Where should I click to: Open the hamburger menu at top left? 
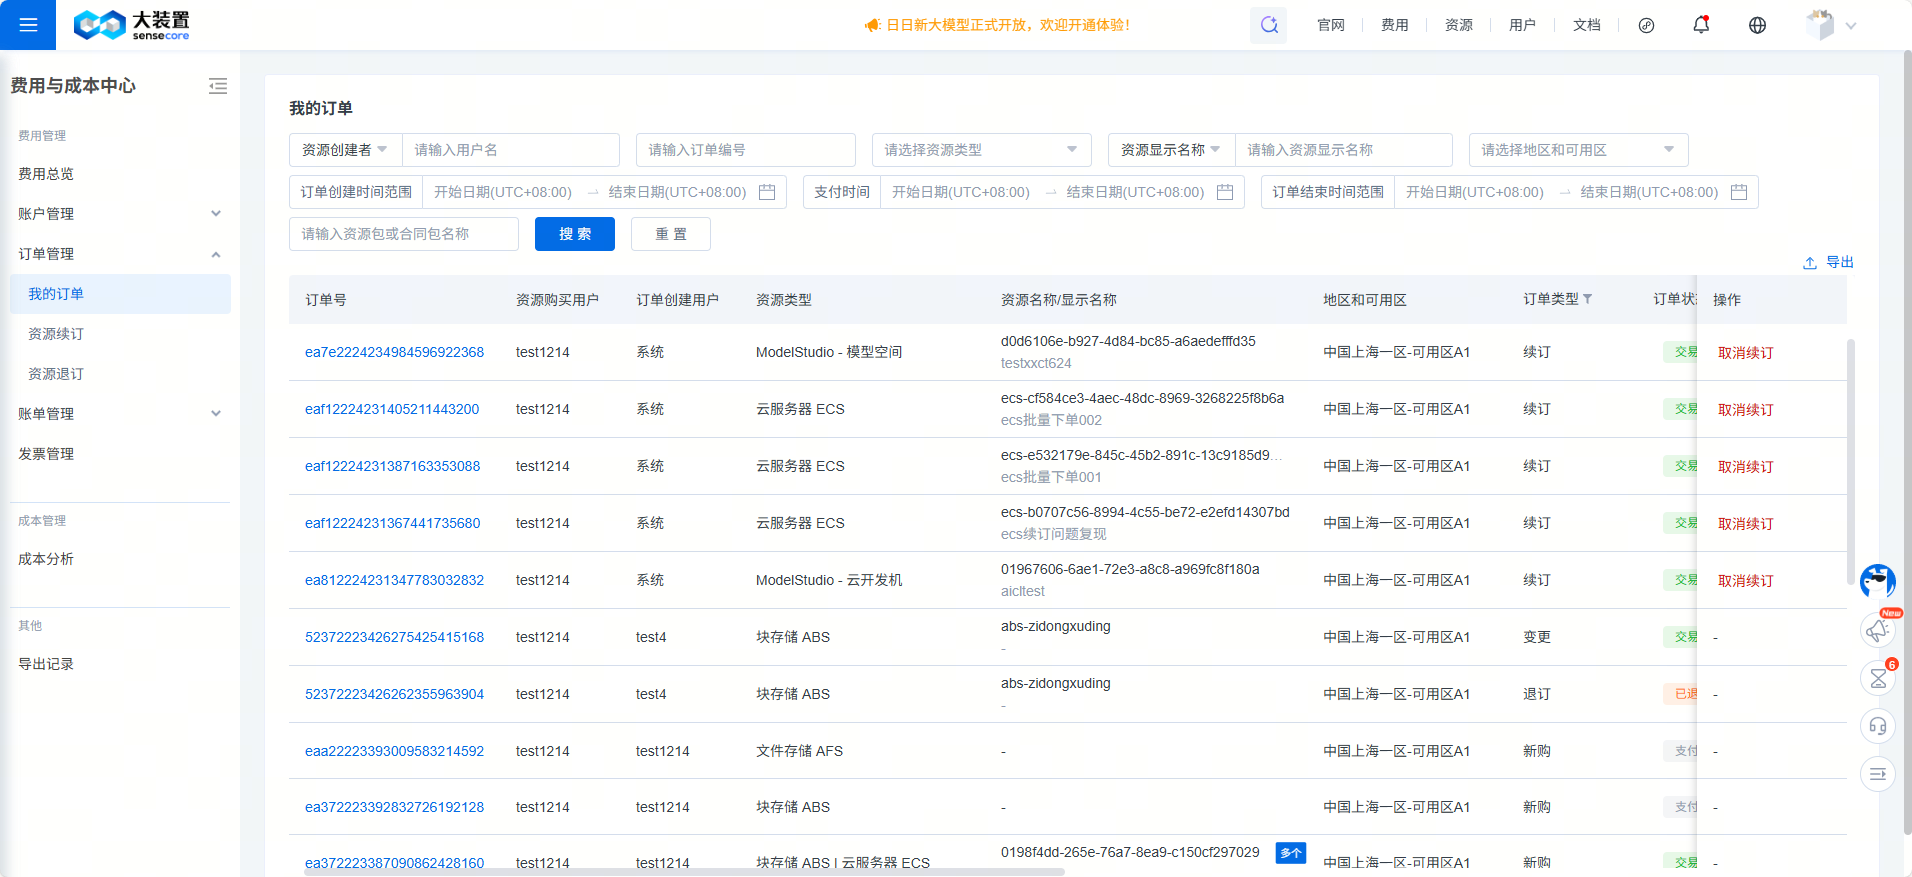(x=28, y=25)
